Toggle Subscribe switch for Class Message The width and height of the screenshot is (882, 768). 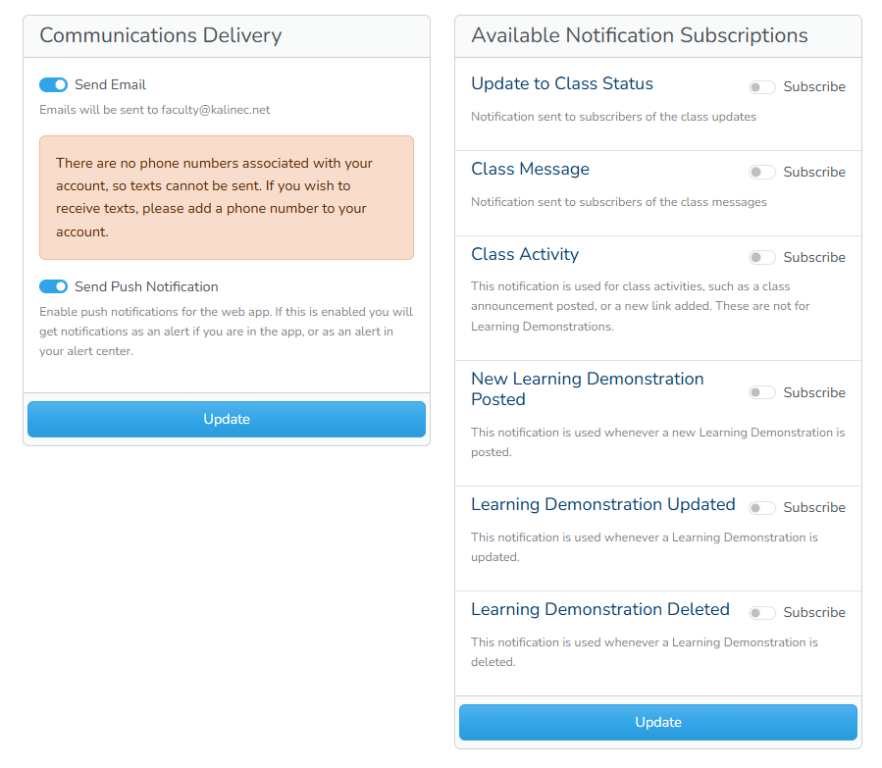[x=762, y=172]
